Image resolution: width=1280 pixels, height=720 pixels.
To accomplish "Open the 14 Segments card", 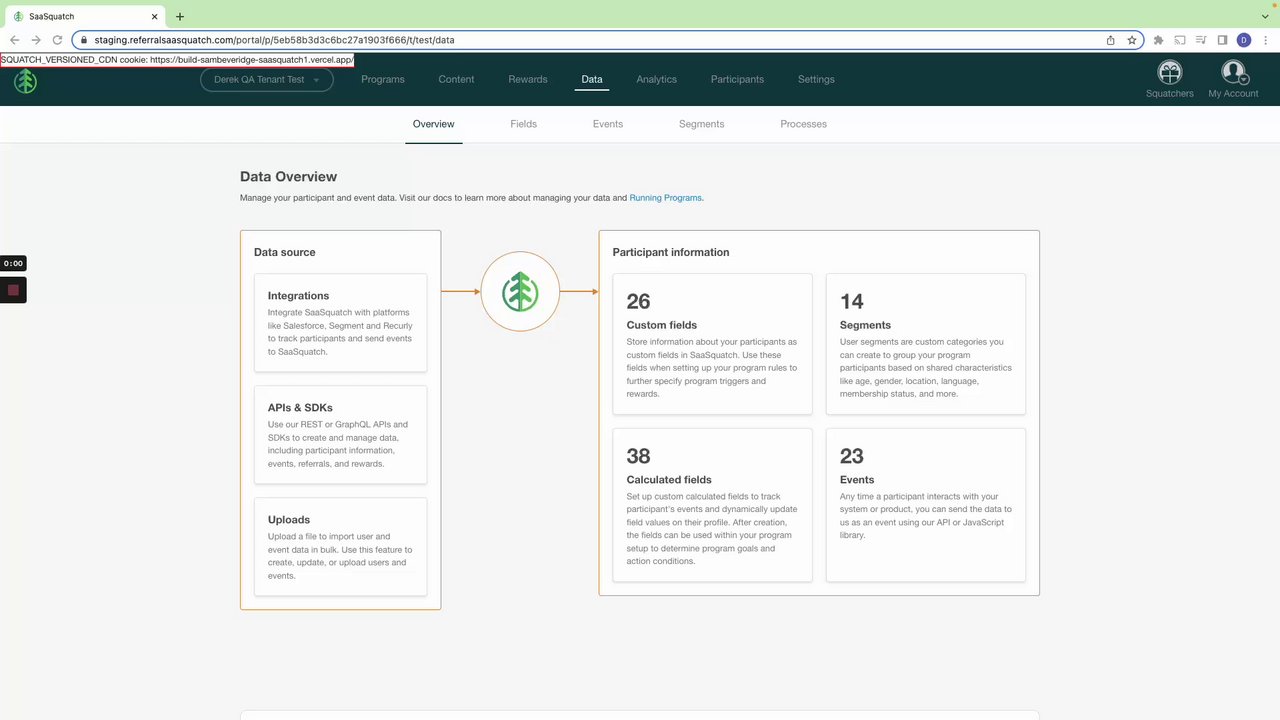I will 926,344.
